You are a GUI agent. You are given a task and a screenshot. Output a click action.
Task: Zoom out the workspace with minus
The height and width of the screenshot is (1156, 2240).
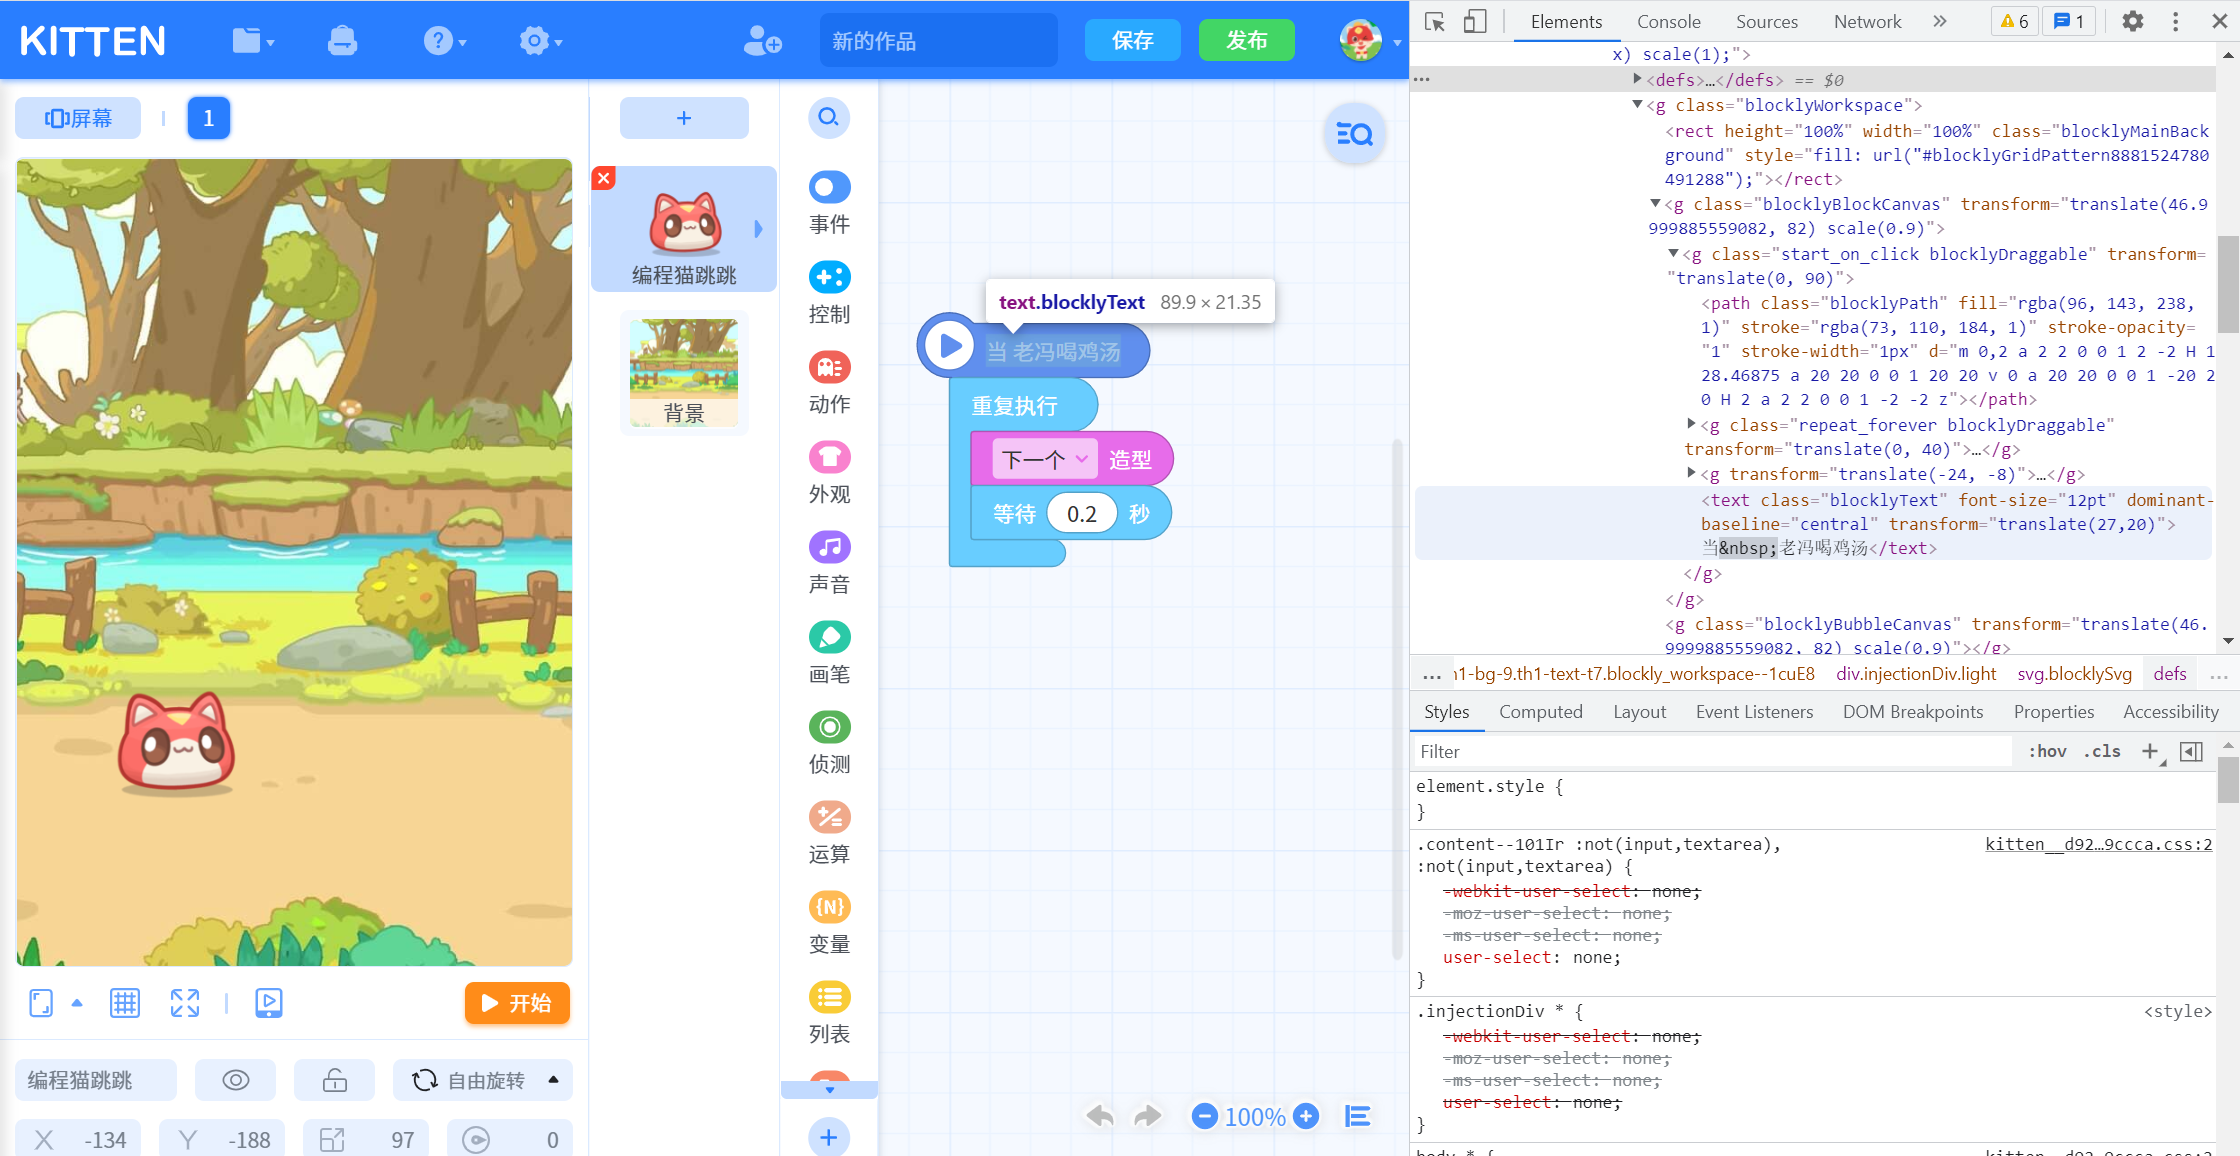coord(1205,1116)
